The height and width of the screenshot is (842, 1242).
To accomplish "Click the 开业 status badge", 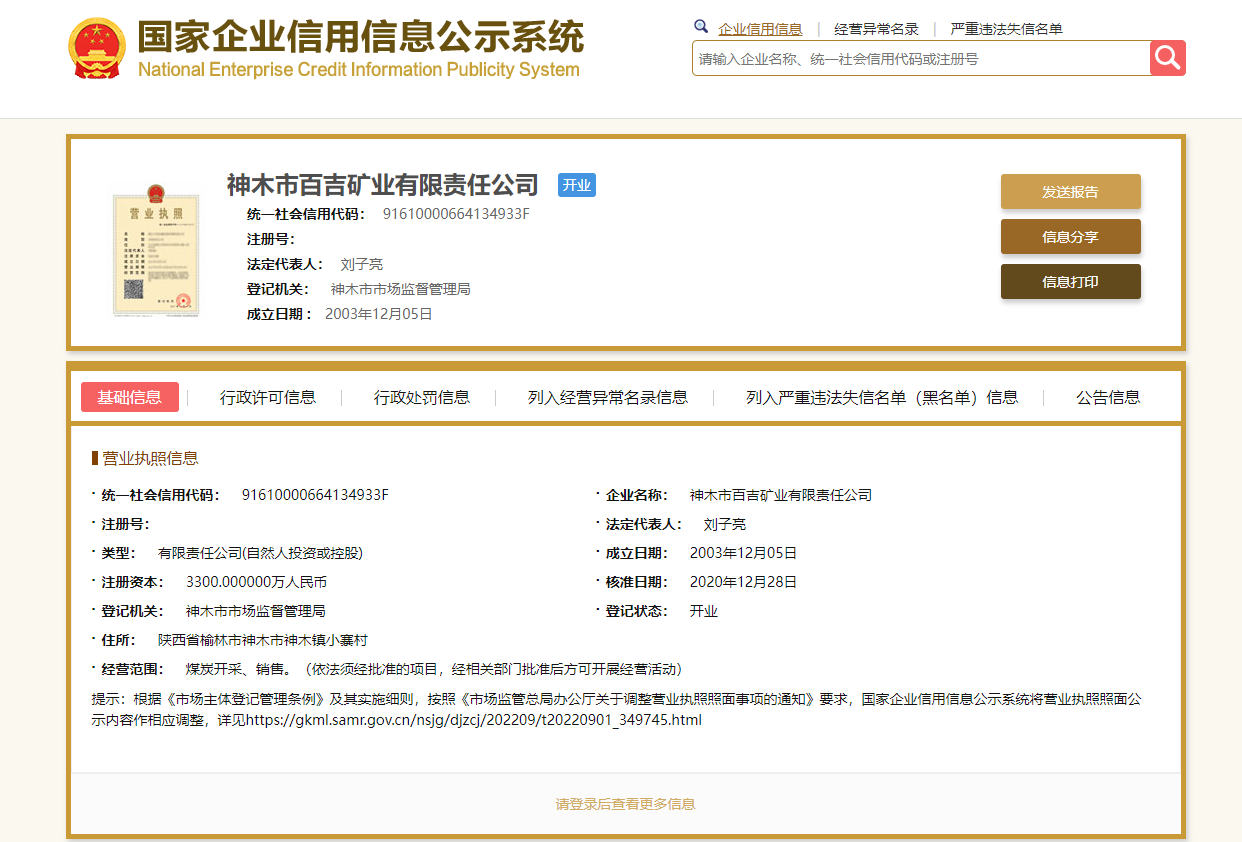I will pos(576,185).
